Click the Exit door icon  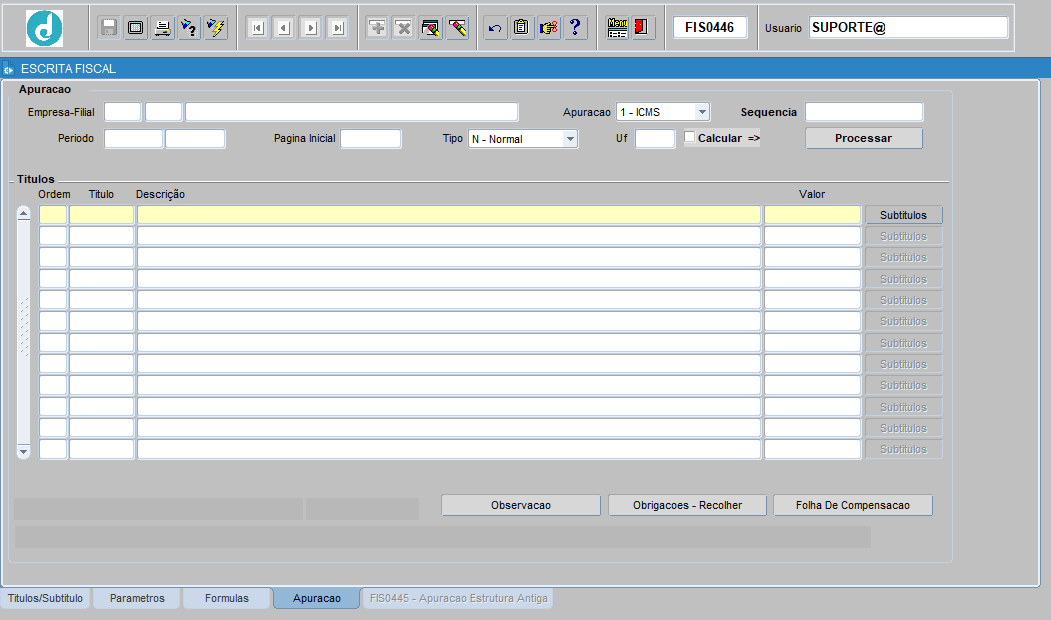643,28
